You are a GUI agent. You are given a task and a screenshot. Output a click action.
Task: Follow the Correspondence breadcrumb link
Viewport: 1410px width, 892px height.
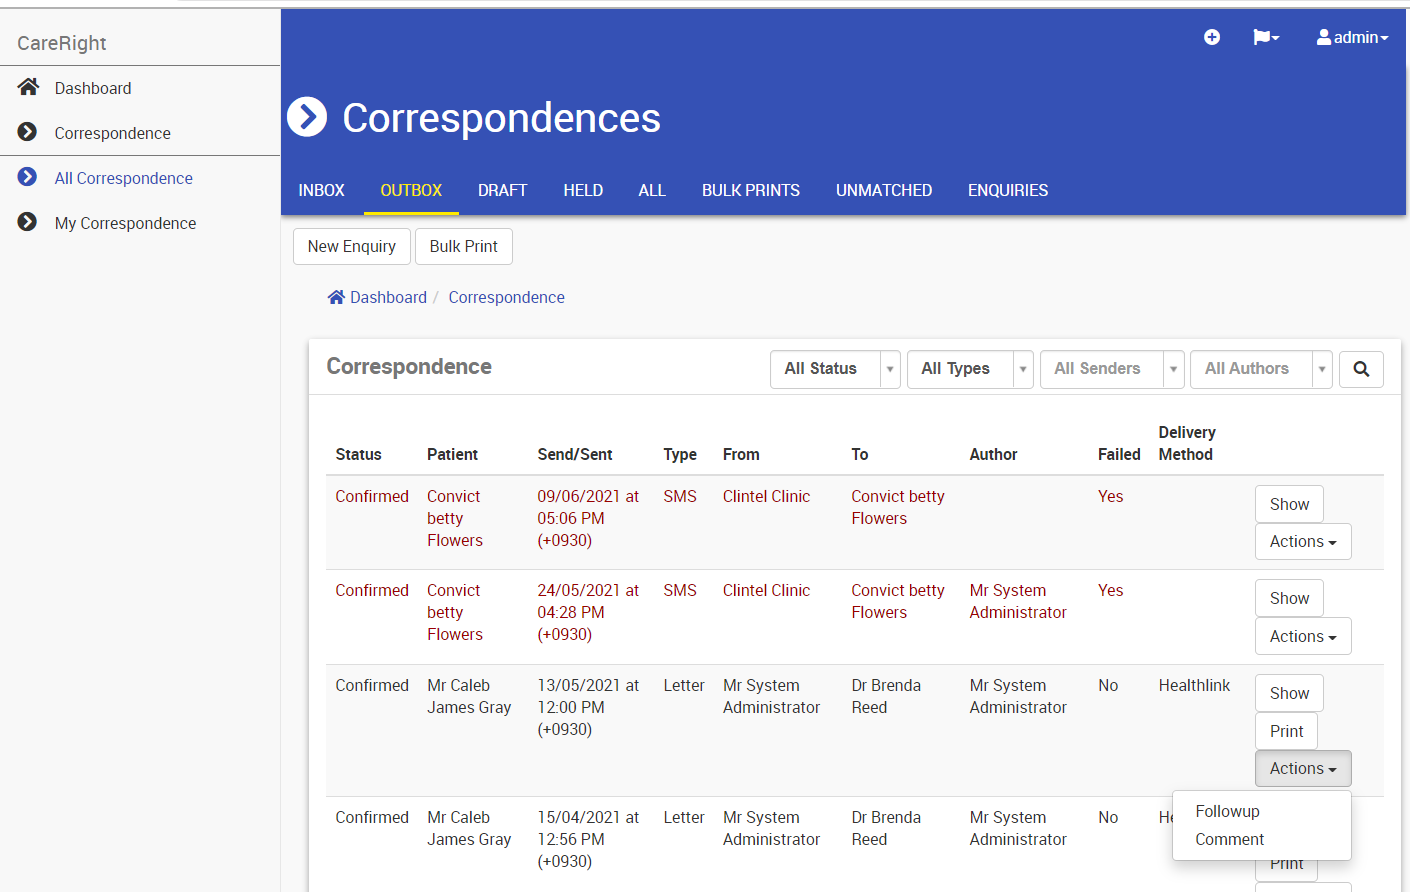point(506,297)
